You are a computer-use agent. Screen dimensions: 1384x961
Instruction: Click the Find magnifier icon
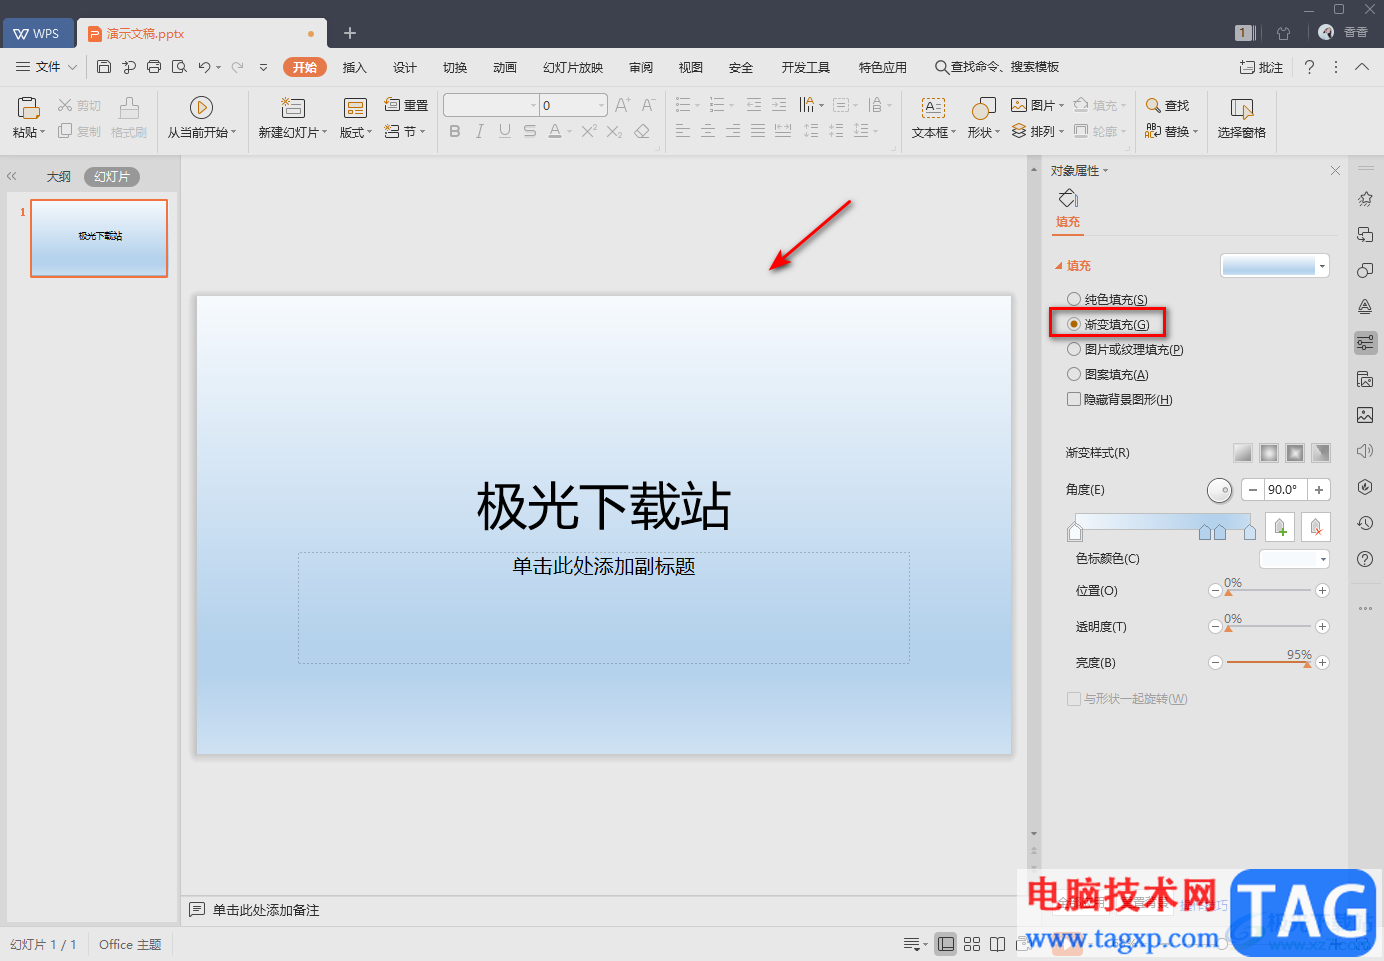point(1153,105)
